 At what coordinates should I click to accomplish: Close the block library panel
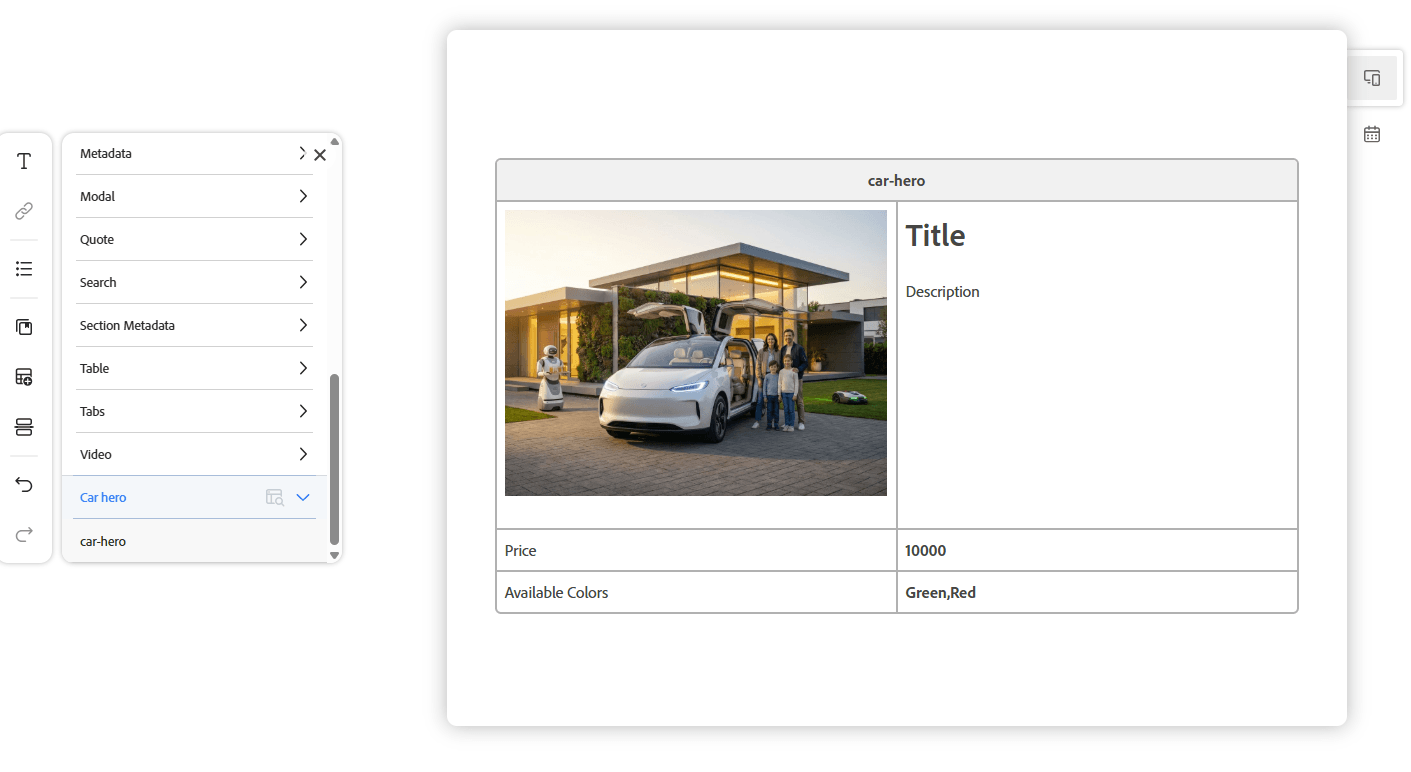click(x=320, y=155)
